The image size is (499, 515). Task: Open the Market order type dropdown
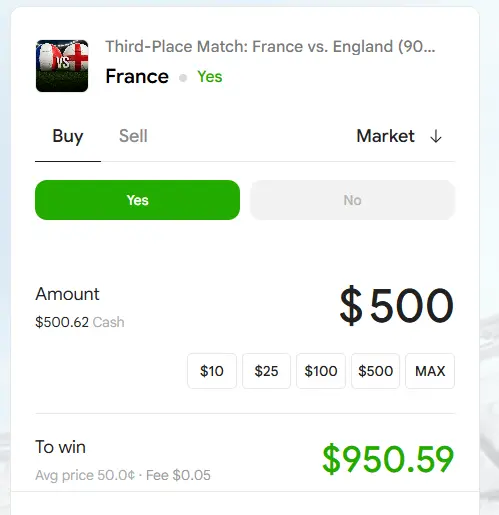point(399,136)
